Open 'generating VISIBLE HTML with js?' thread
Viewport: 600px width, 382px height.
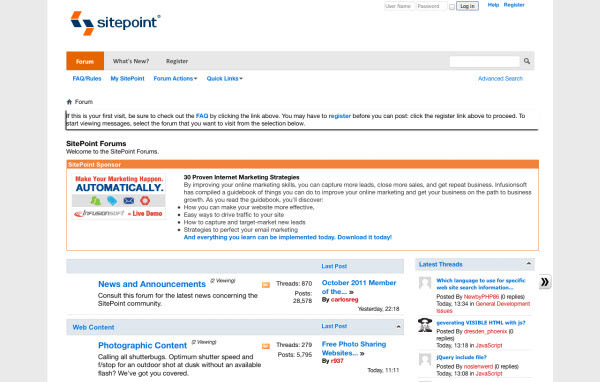pyautogui.click(x=481, y=323)
